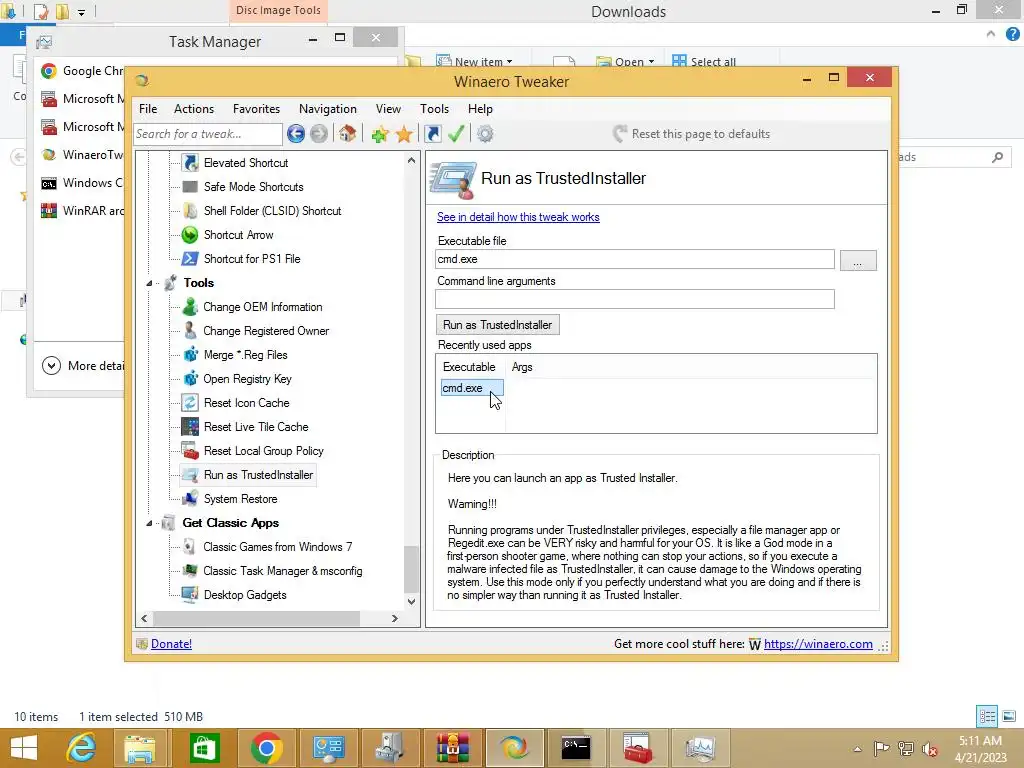Open the Navigation menu
1024x768 pixels.
point(328,109)
